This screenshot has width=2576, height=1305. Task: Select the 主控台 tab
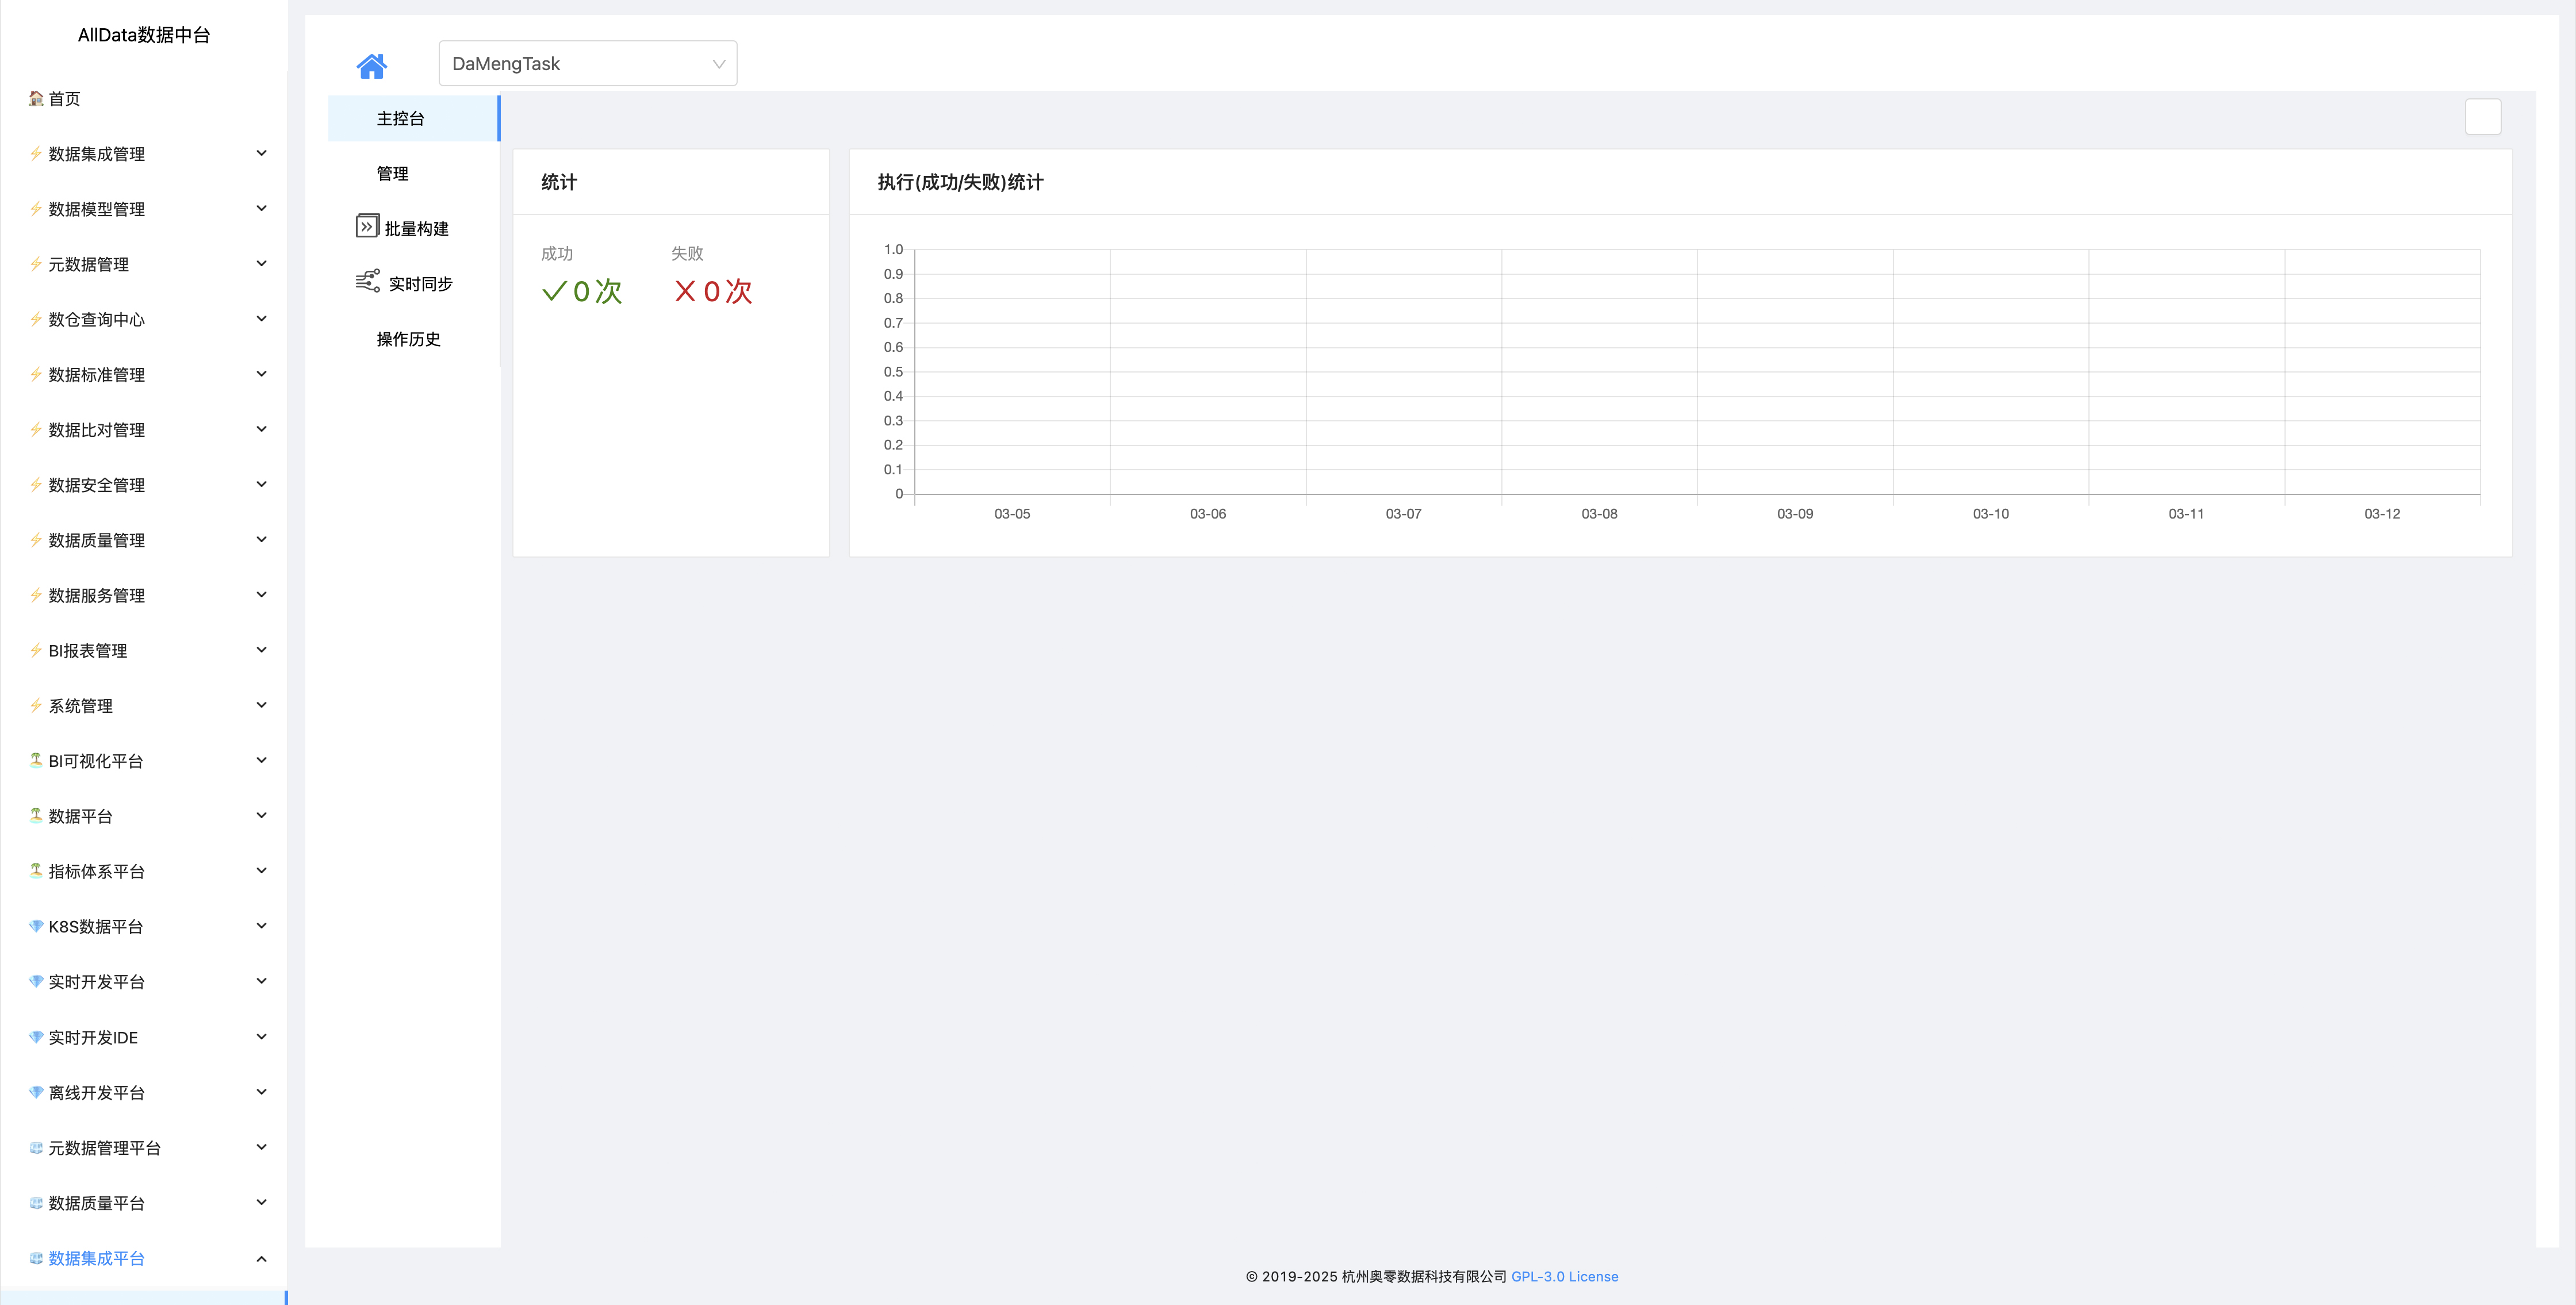click(401, 118)
